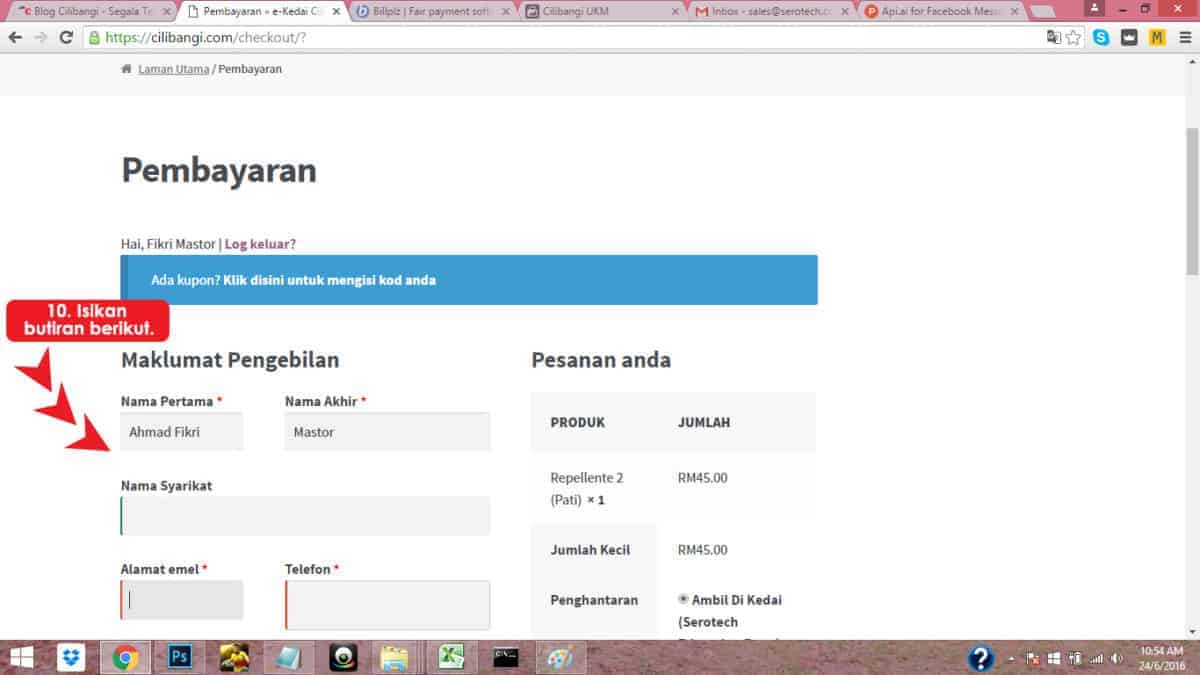Select Ambil Di Kedai delivery option
This screenshot has width=1200, height=675.
point(684,599)
